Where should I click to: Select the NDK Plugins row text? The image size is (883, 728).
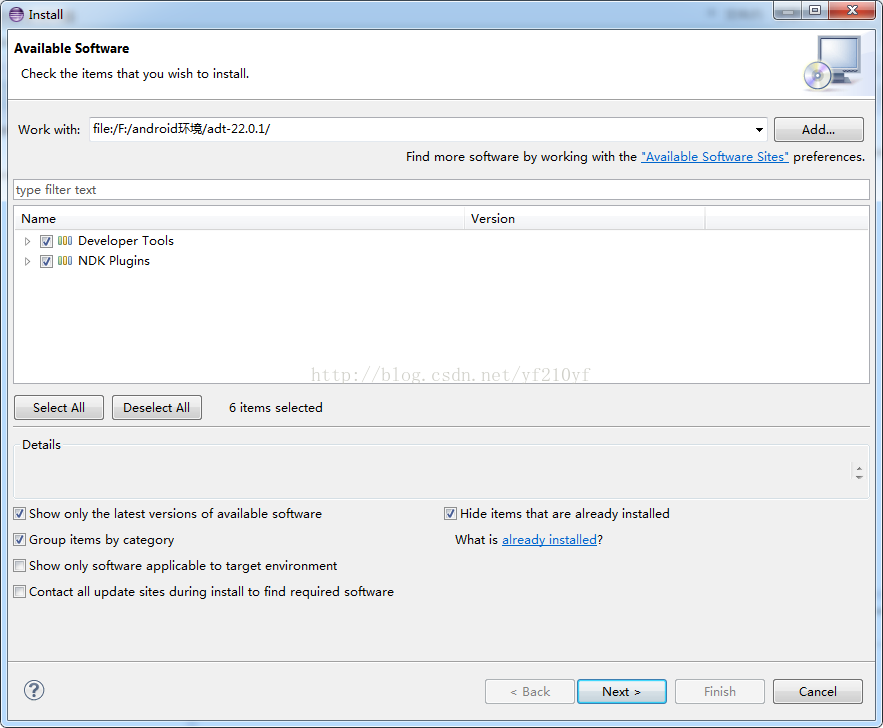114,261
